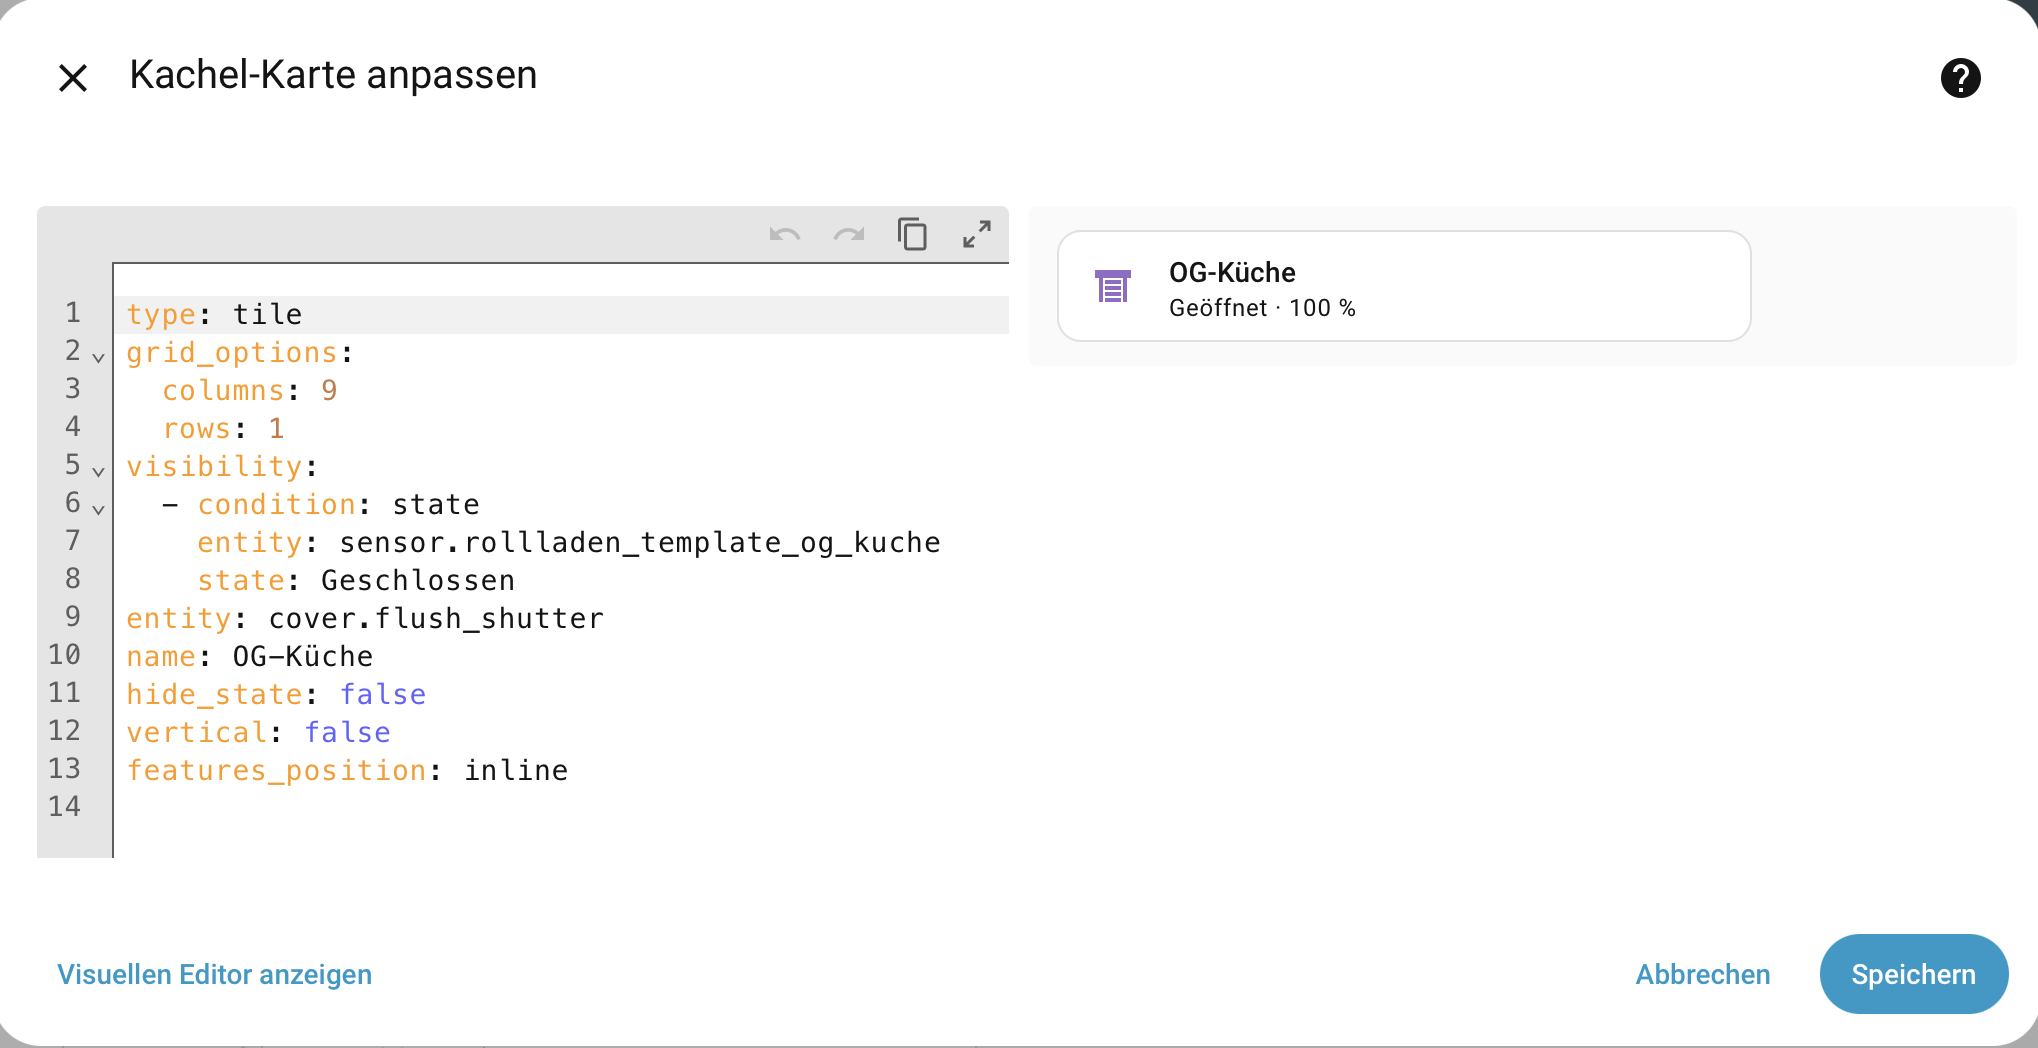This screenshot has width=2038, height=1048.
Task: Open the help question mark icon
Action: pos(1960,77)
